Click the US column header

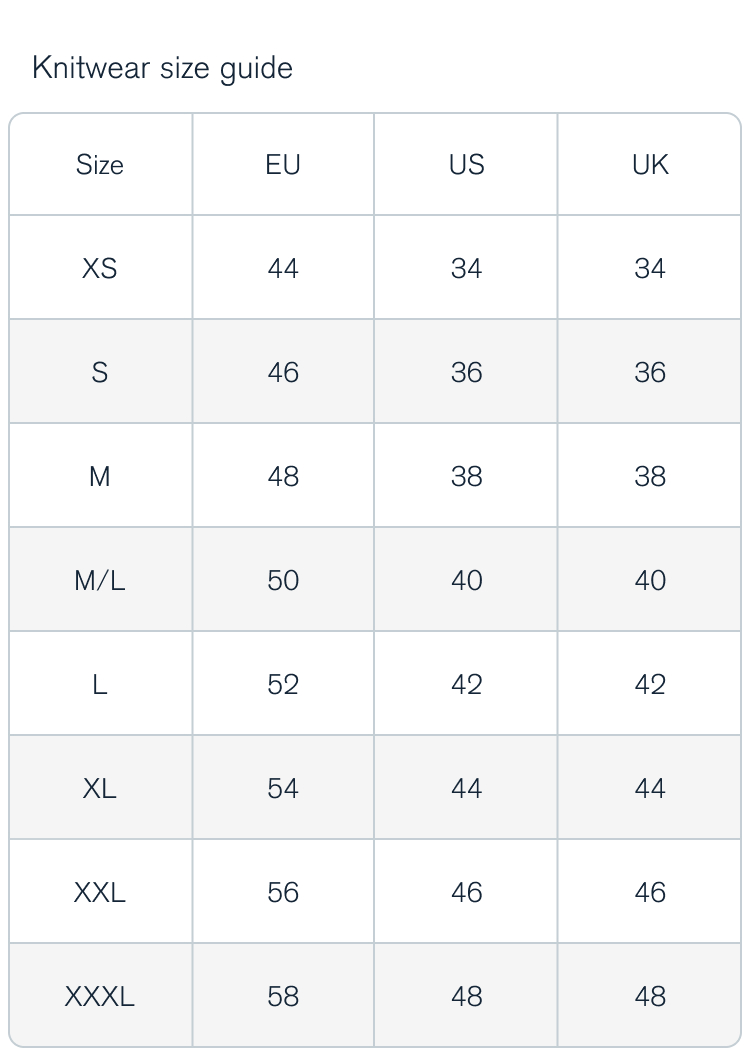coord(467,165)
